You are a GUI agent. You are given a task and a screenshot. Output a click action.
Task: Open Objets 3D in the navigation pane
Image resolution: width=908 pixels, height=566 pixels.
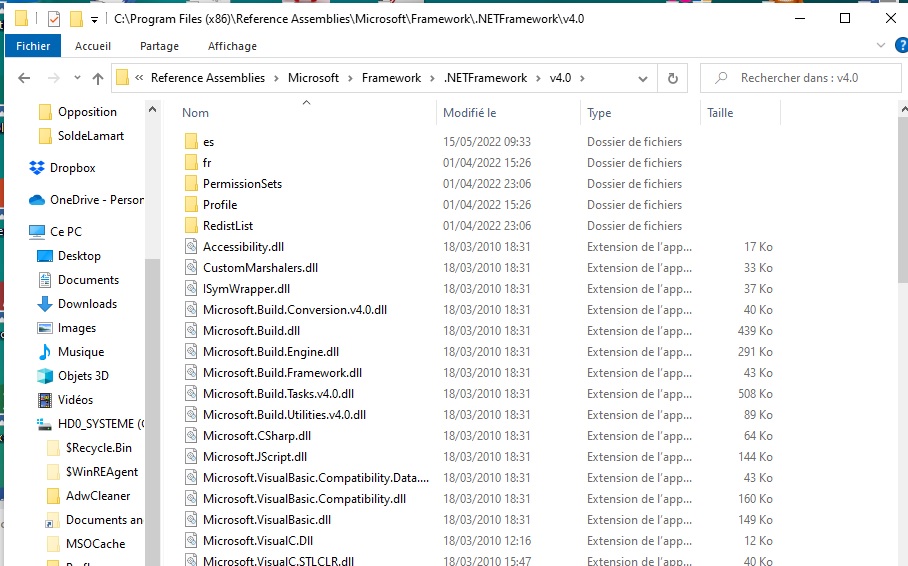(83, 376)
